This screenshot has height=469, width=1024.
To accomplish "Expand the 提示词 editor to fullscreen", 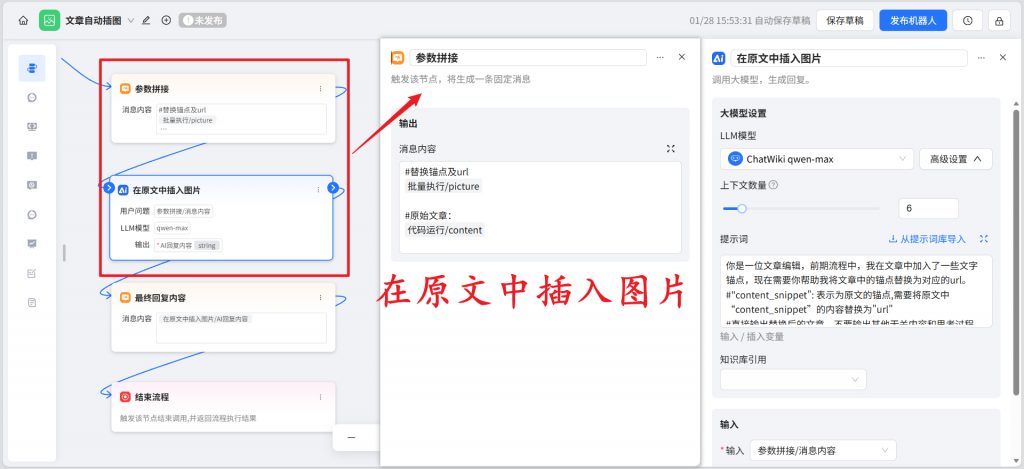I will pos(984,239).
